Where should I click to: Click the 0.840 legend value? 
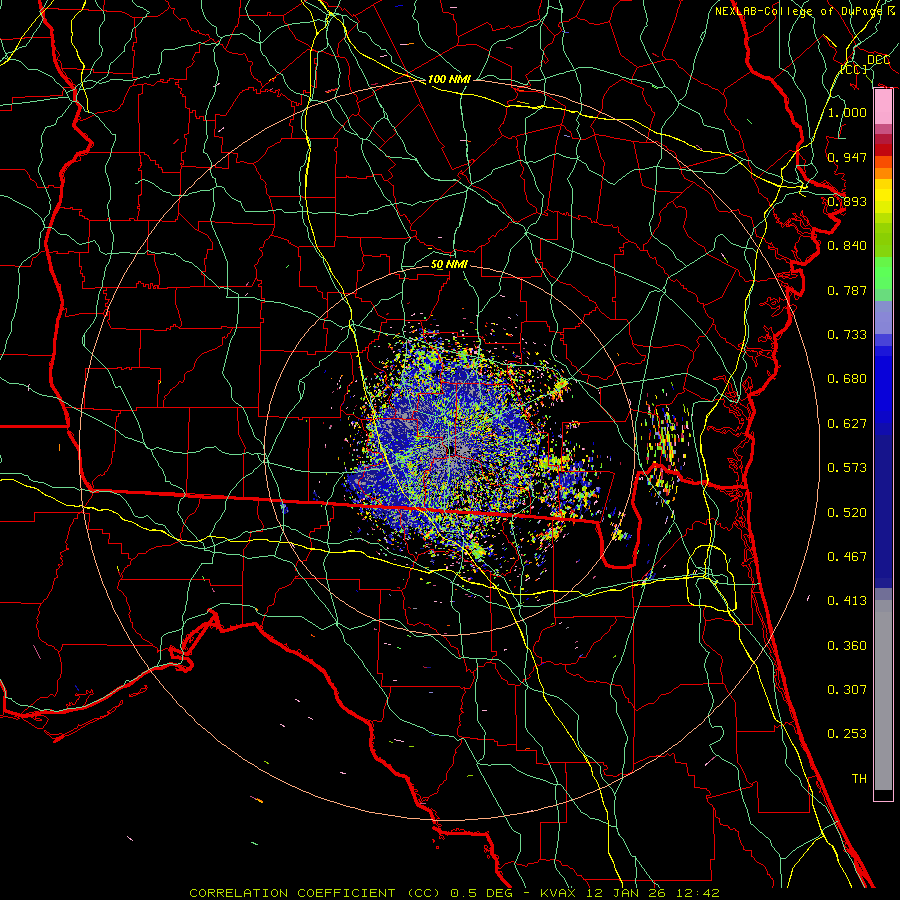point(847,246)
